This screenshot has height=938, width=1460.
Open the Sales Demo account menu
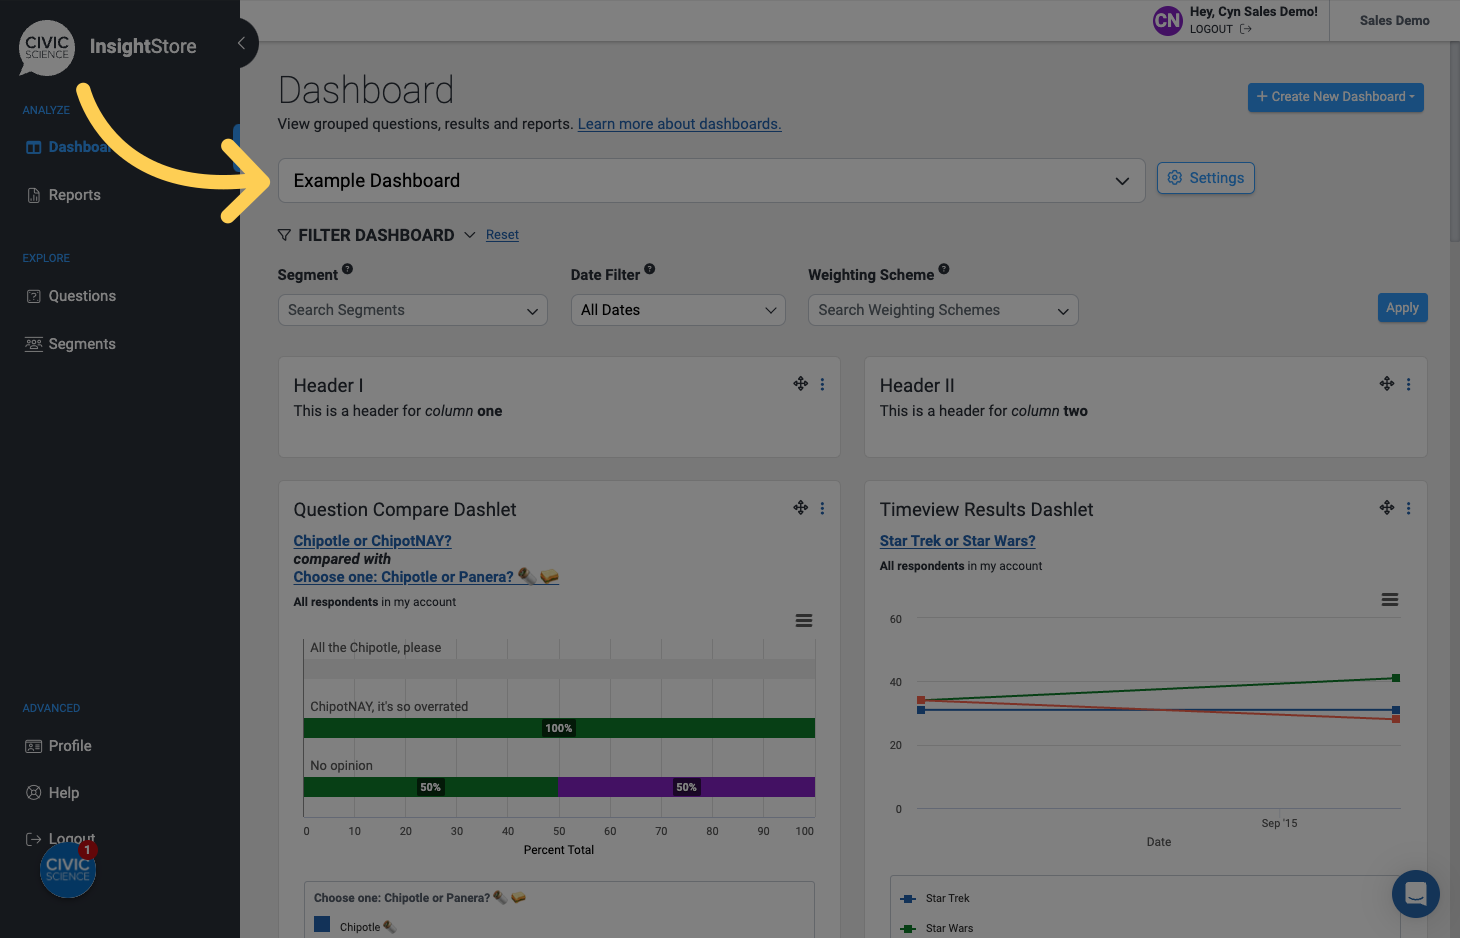(1394, 20)
